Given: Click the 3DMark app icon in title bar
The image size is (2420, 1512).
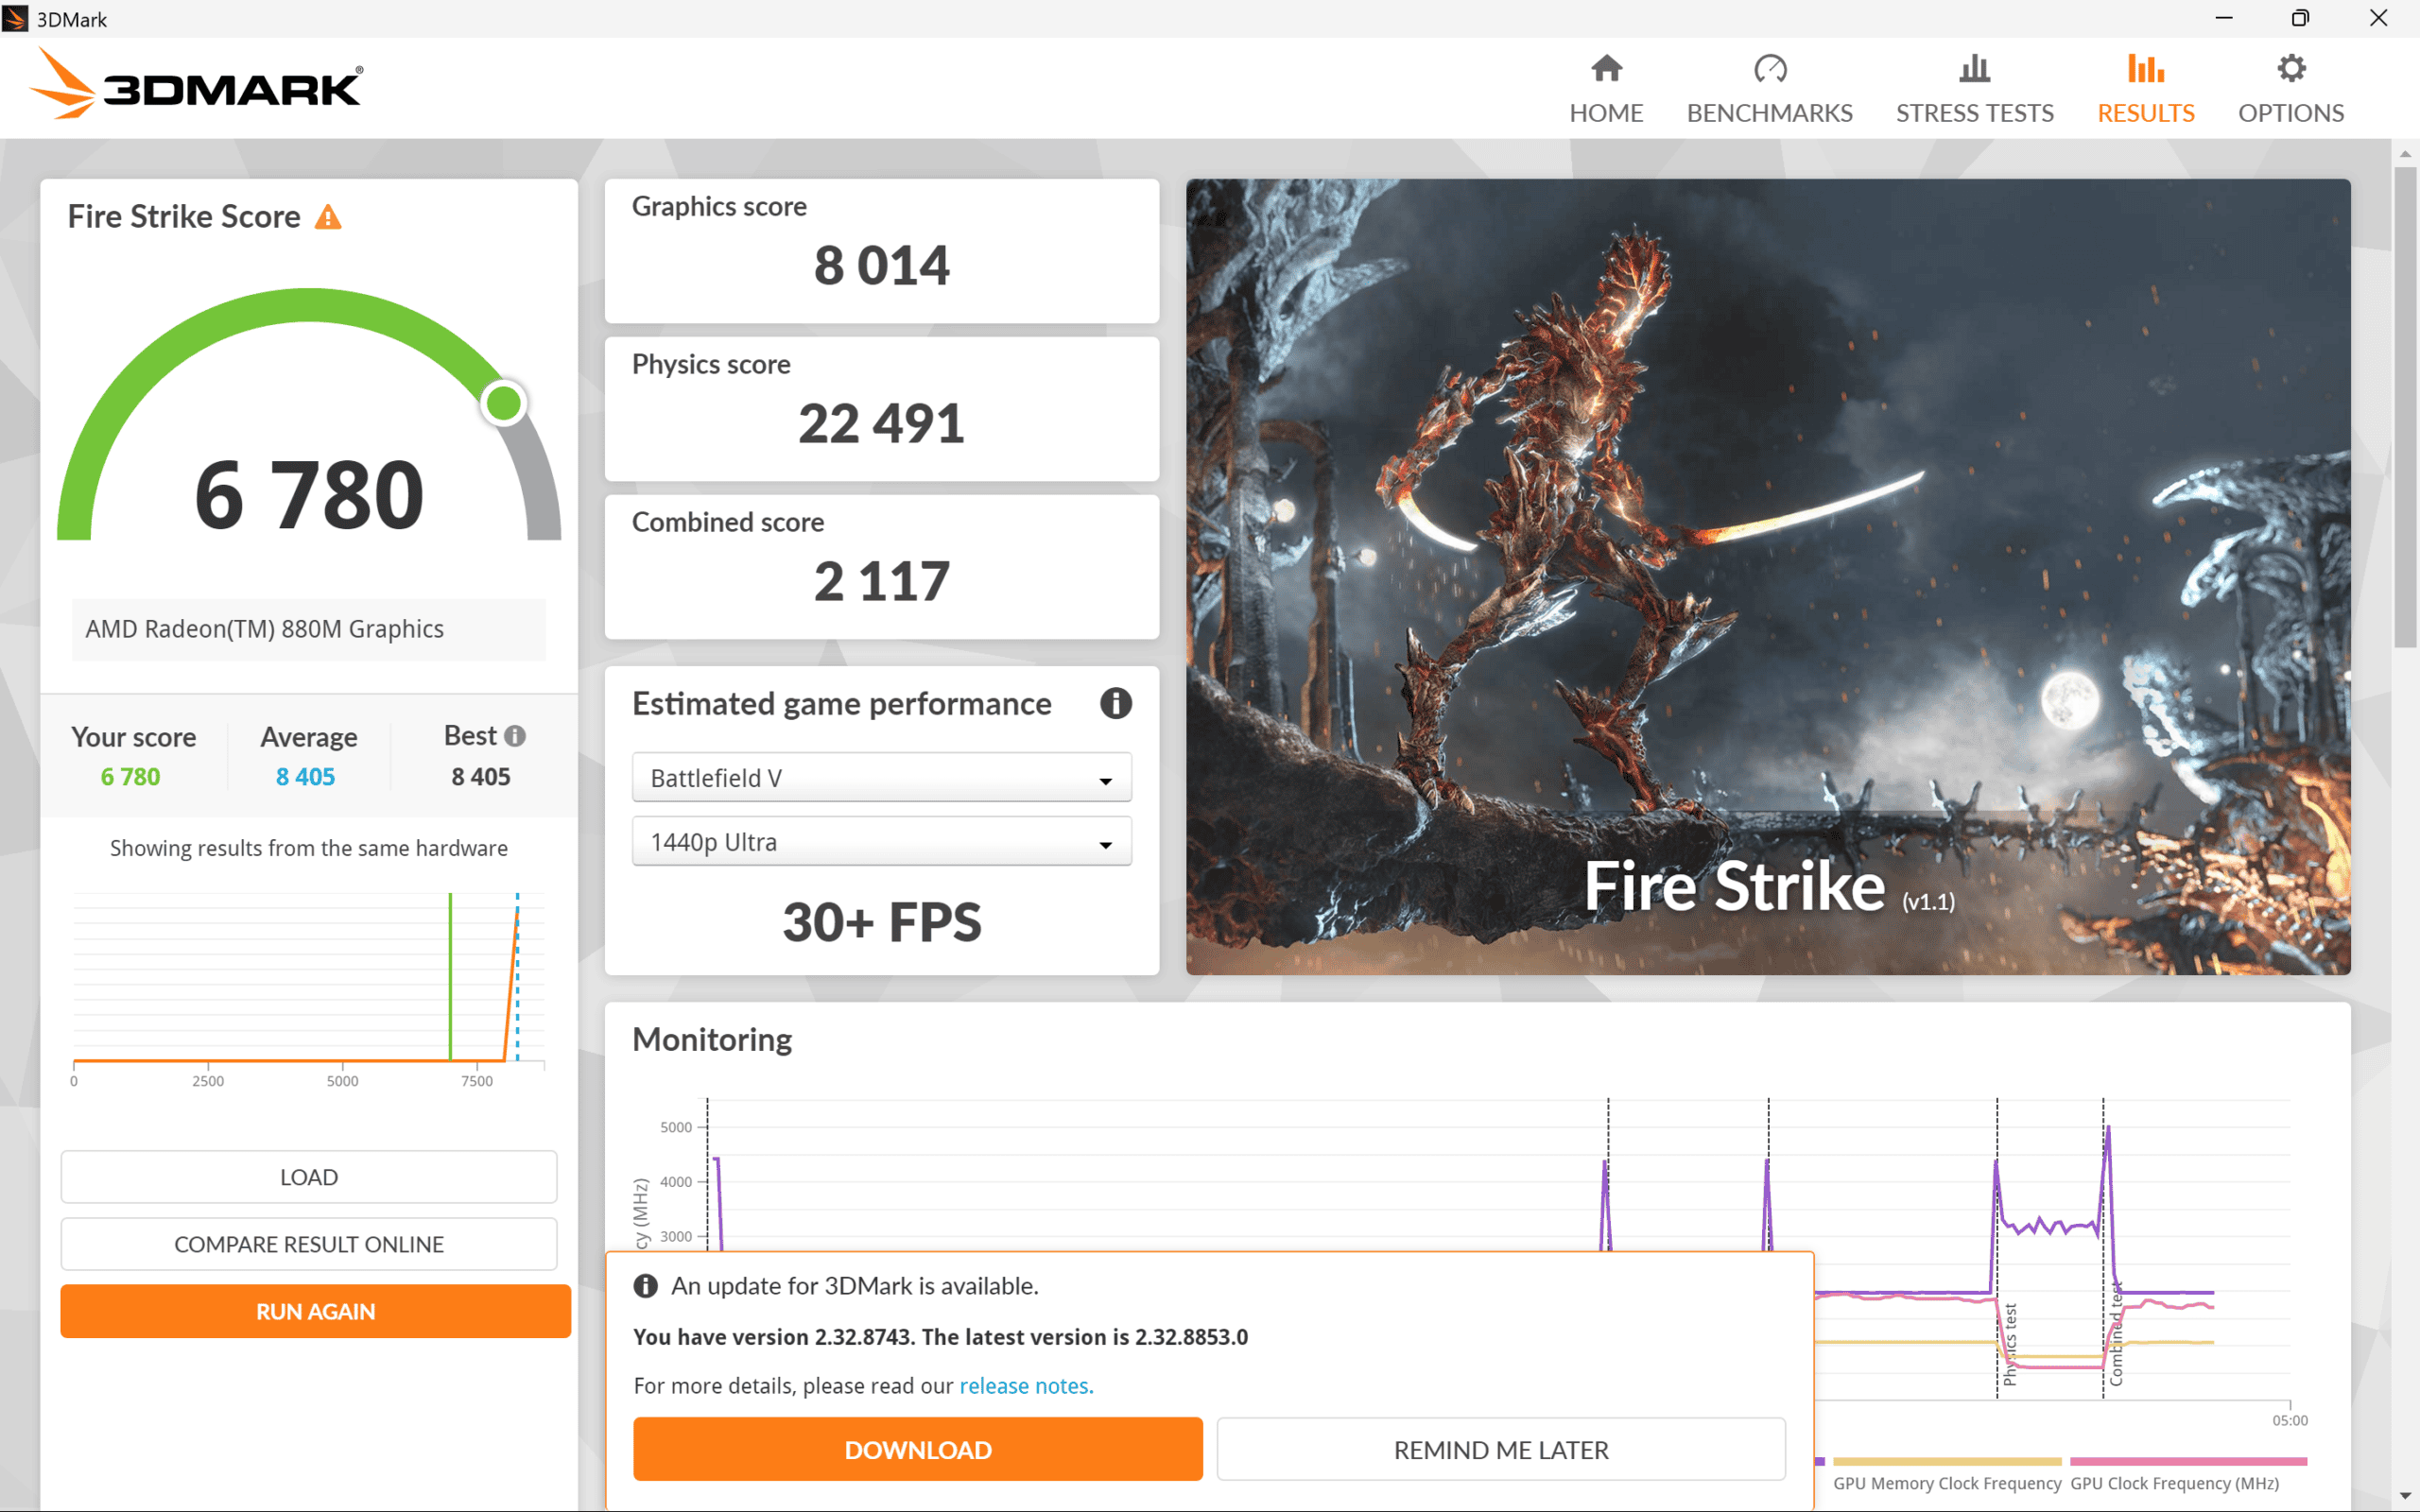Looking at the screenshot, I should tap(15, 18).
